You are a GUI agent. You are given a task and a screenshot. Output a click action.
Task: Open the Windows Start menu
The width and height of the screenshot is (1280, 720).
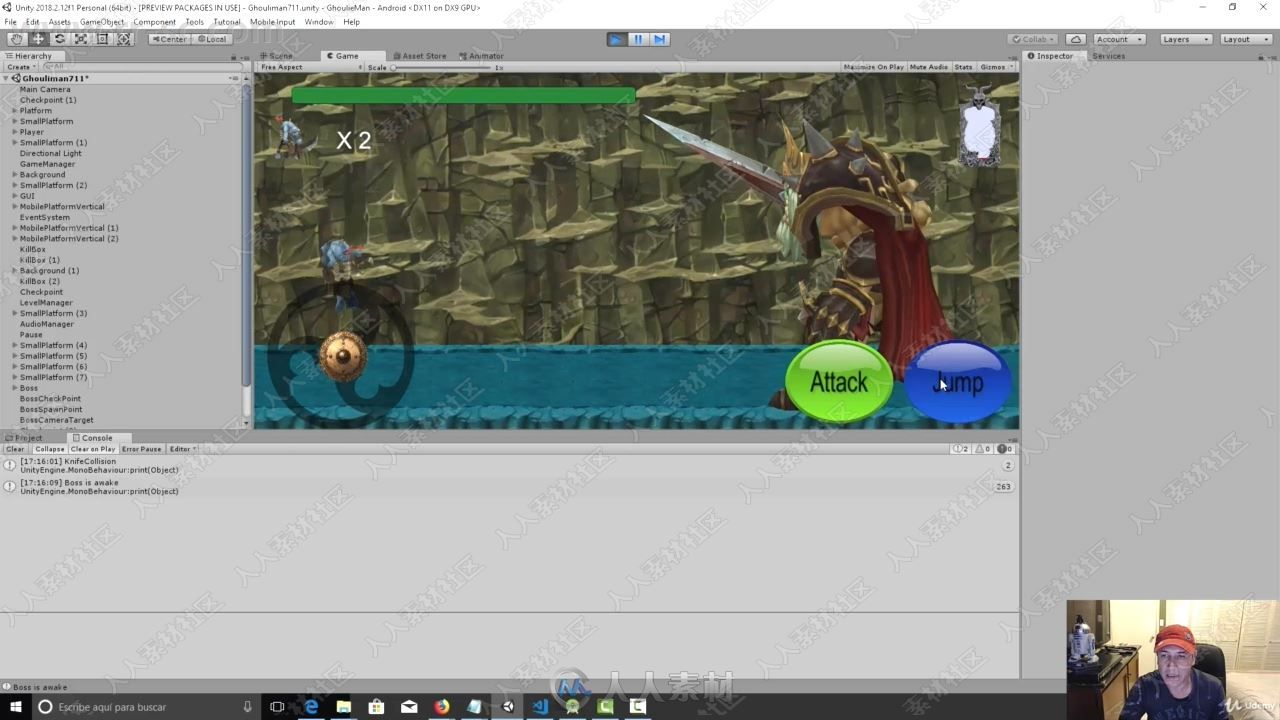(x=15, y=707)
